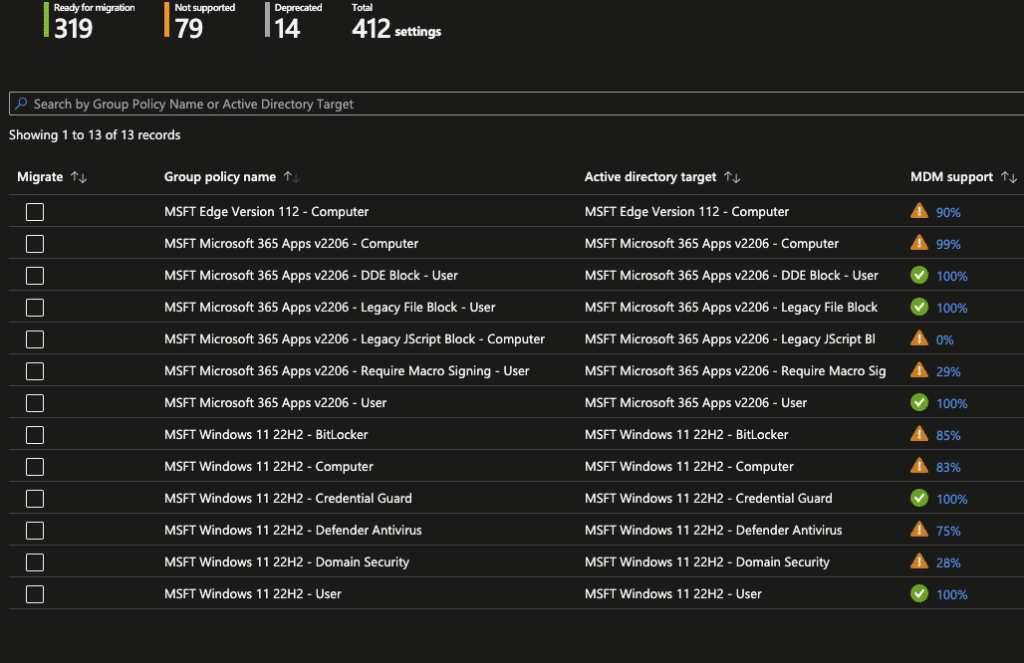Open 90% MDM support report link
Screen dimensions: 1024x663
coord(948,212)
